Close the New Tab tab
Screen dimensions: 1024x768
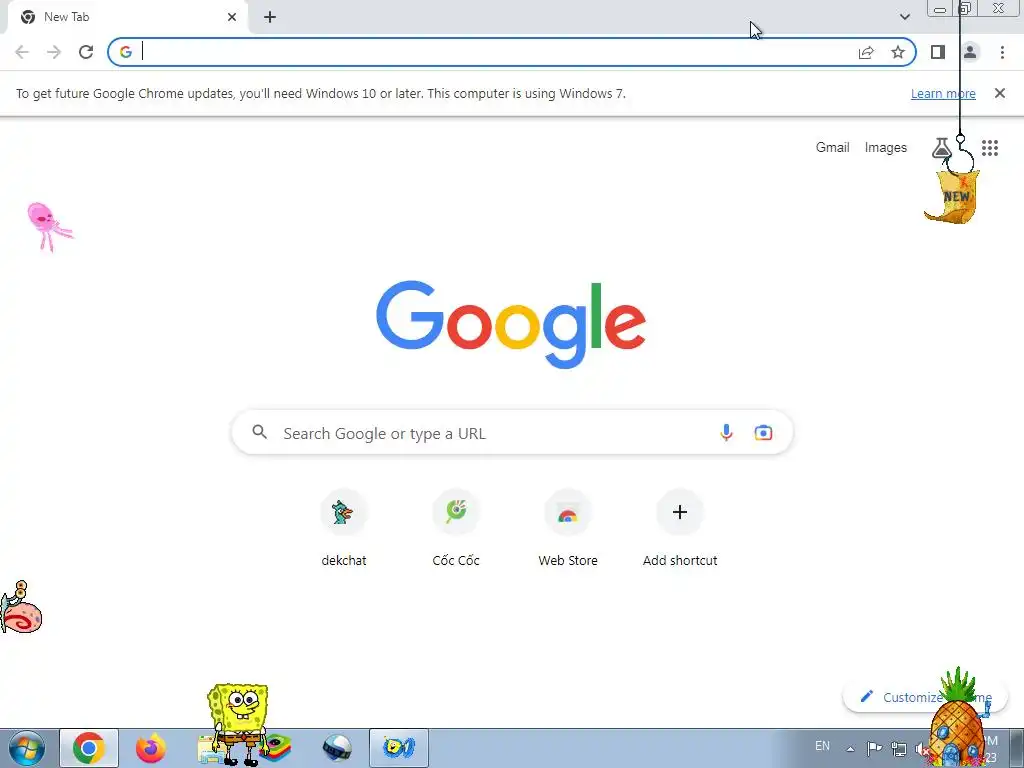tap(232, 17)
